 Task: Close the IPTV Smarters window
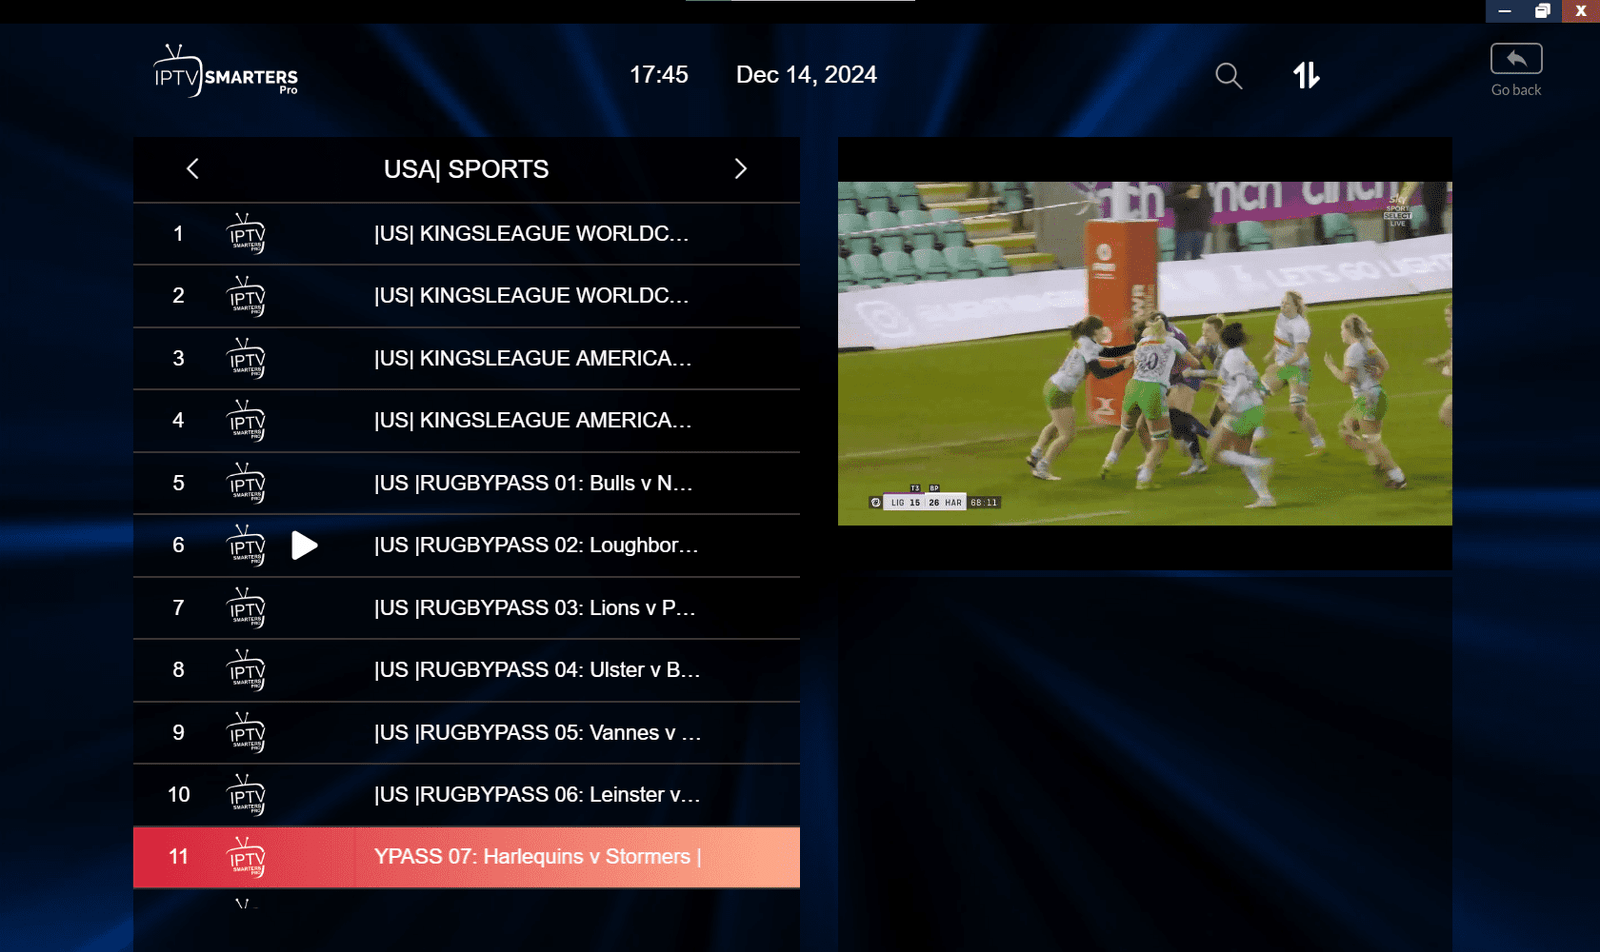1581,11
